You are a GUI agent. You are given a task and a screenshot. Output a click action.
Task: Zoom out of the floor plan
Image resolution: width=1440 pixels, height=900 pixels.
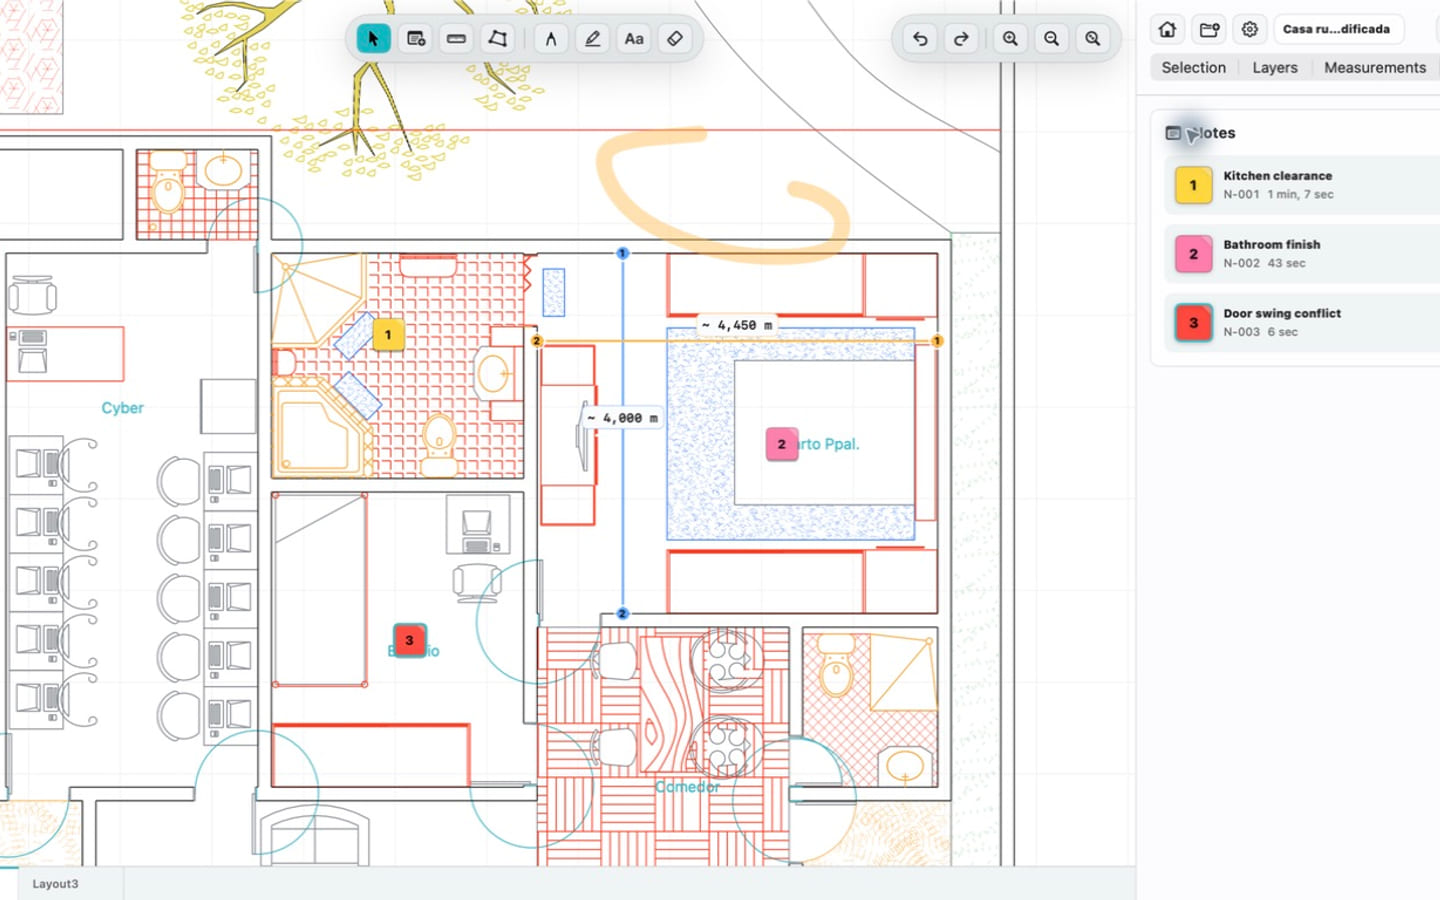[1052, 39]
